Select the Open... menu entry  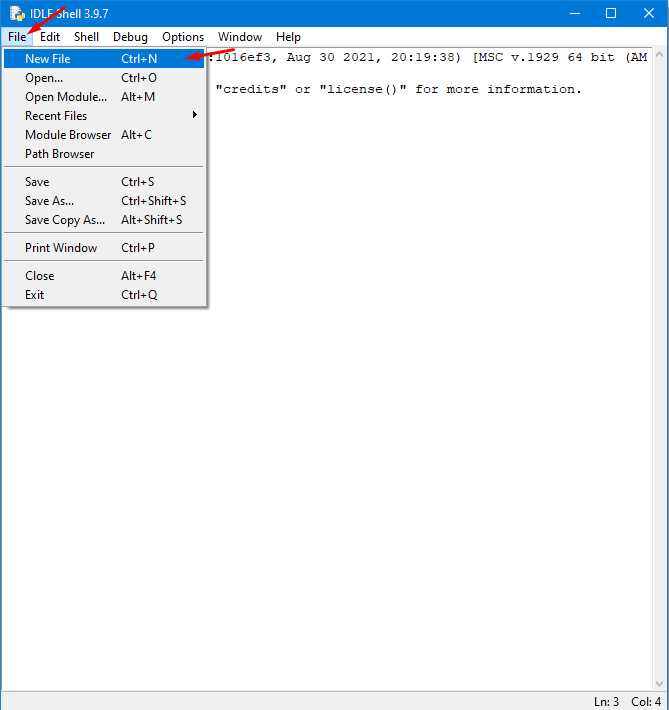pyautogui.click(x=104, y=77)
